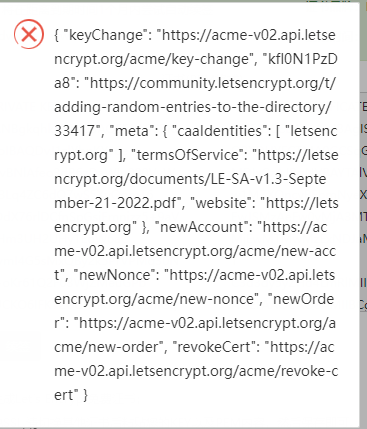
Task: Click the adding-random-entries-to-the-directory text line
Action: 193,107
